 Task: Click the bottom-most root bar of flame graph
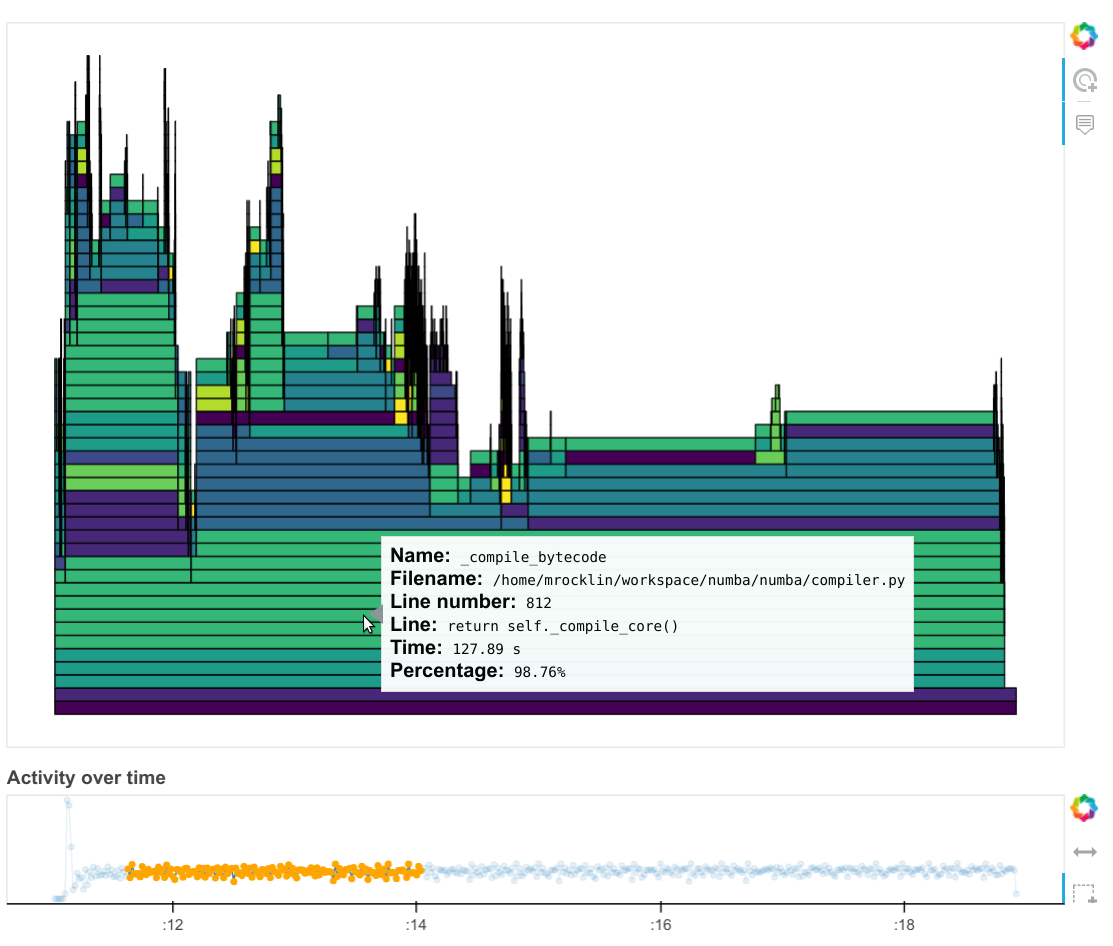pos(535,708)
